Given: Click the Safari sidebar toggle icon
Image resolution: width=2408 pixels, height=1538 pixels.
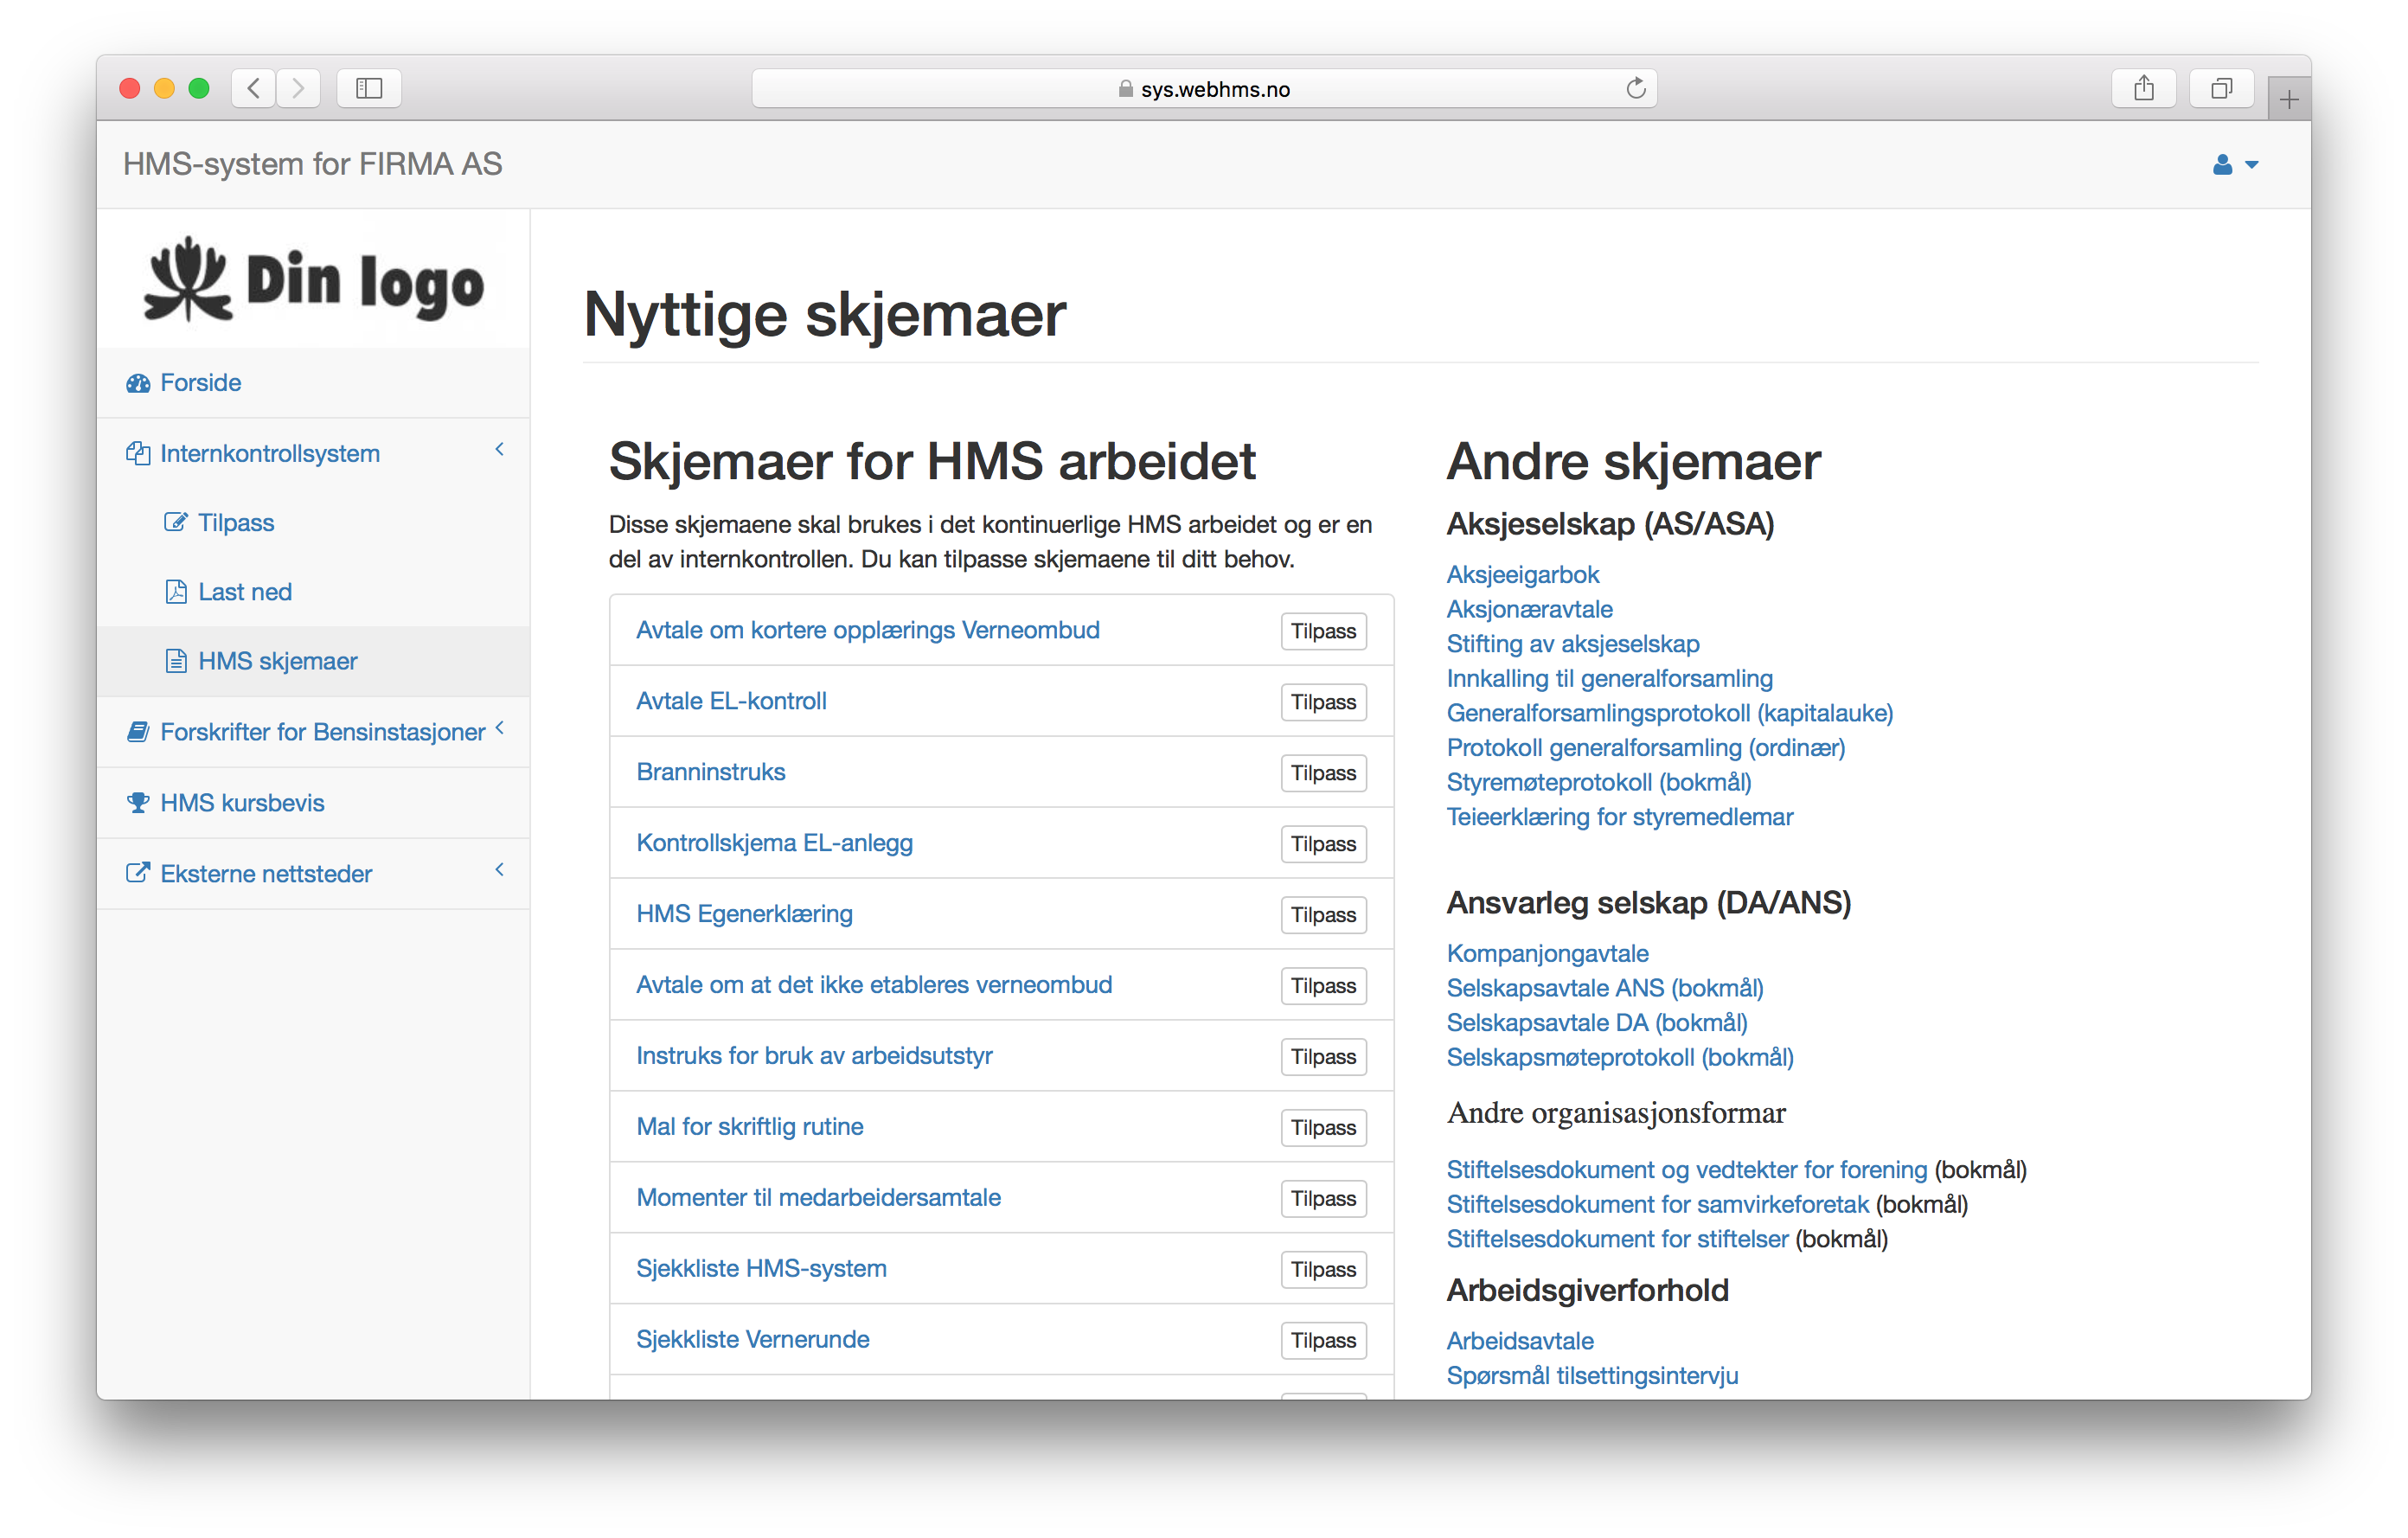Looking at the screenshot, I should [369, 88].
